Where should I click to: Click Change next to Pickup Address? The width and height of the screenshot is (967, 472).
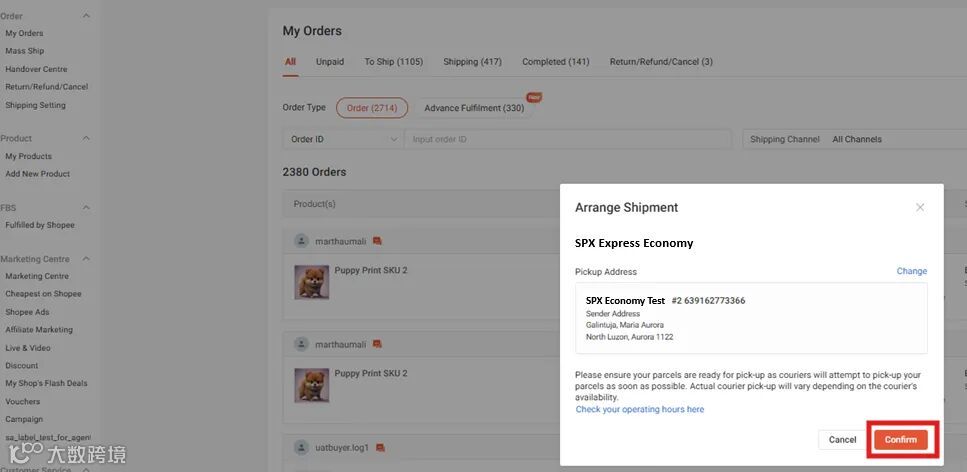point(911,271)
